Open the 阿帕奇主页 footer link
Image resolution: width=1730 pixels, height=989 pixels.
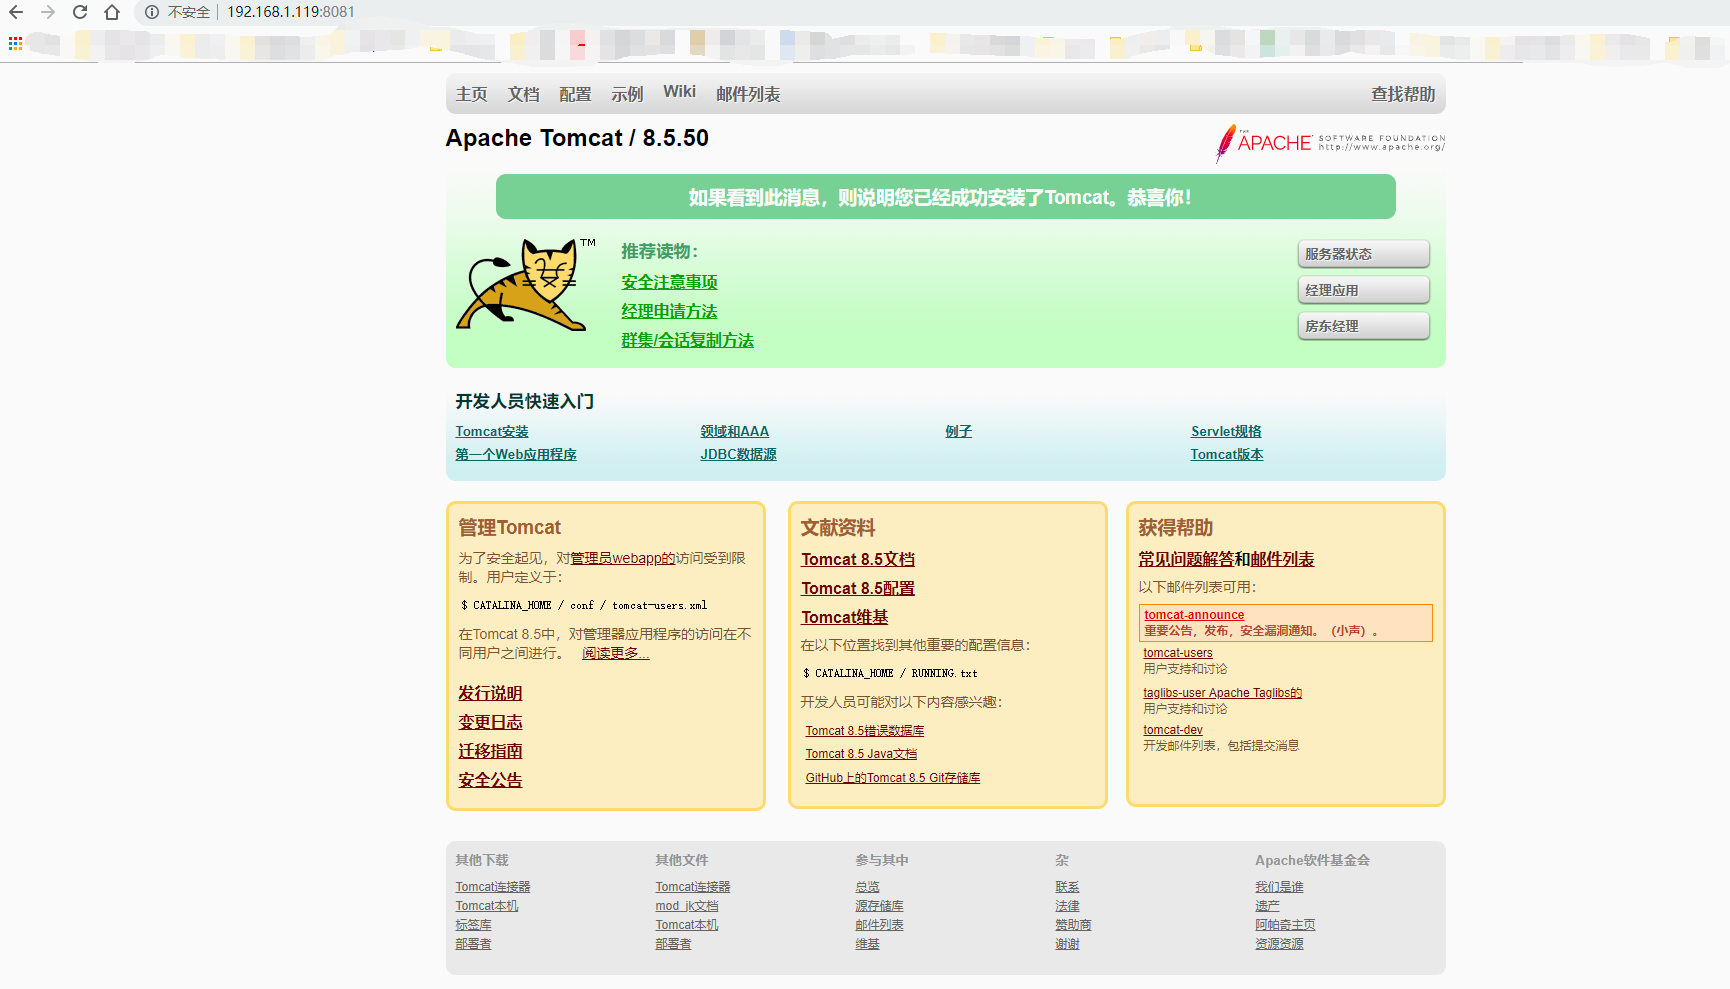tap(1285, 925)
